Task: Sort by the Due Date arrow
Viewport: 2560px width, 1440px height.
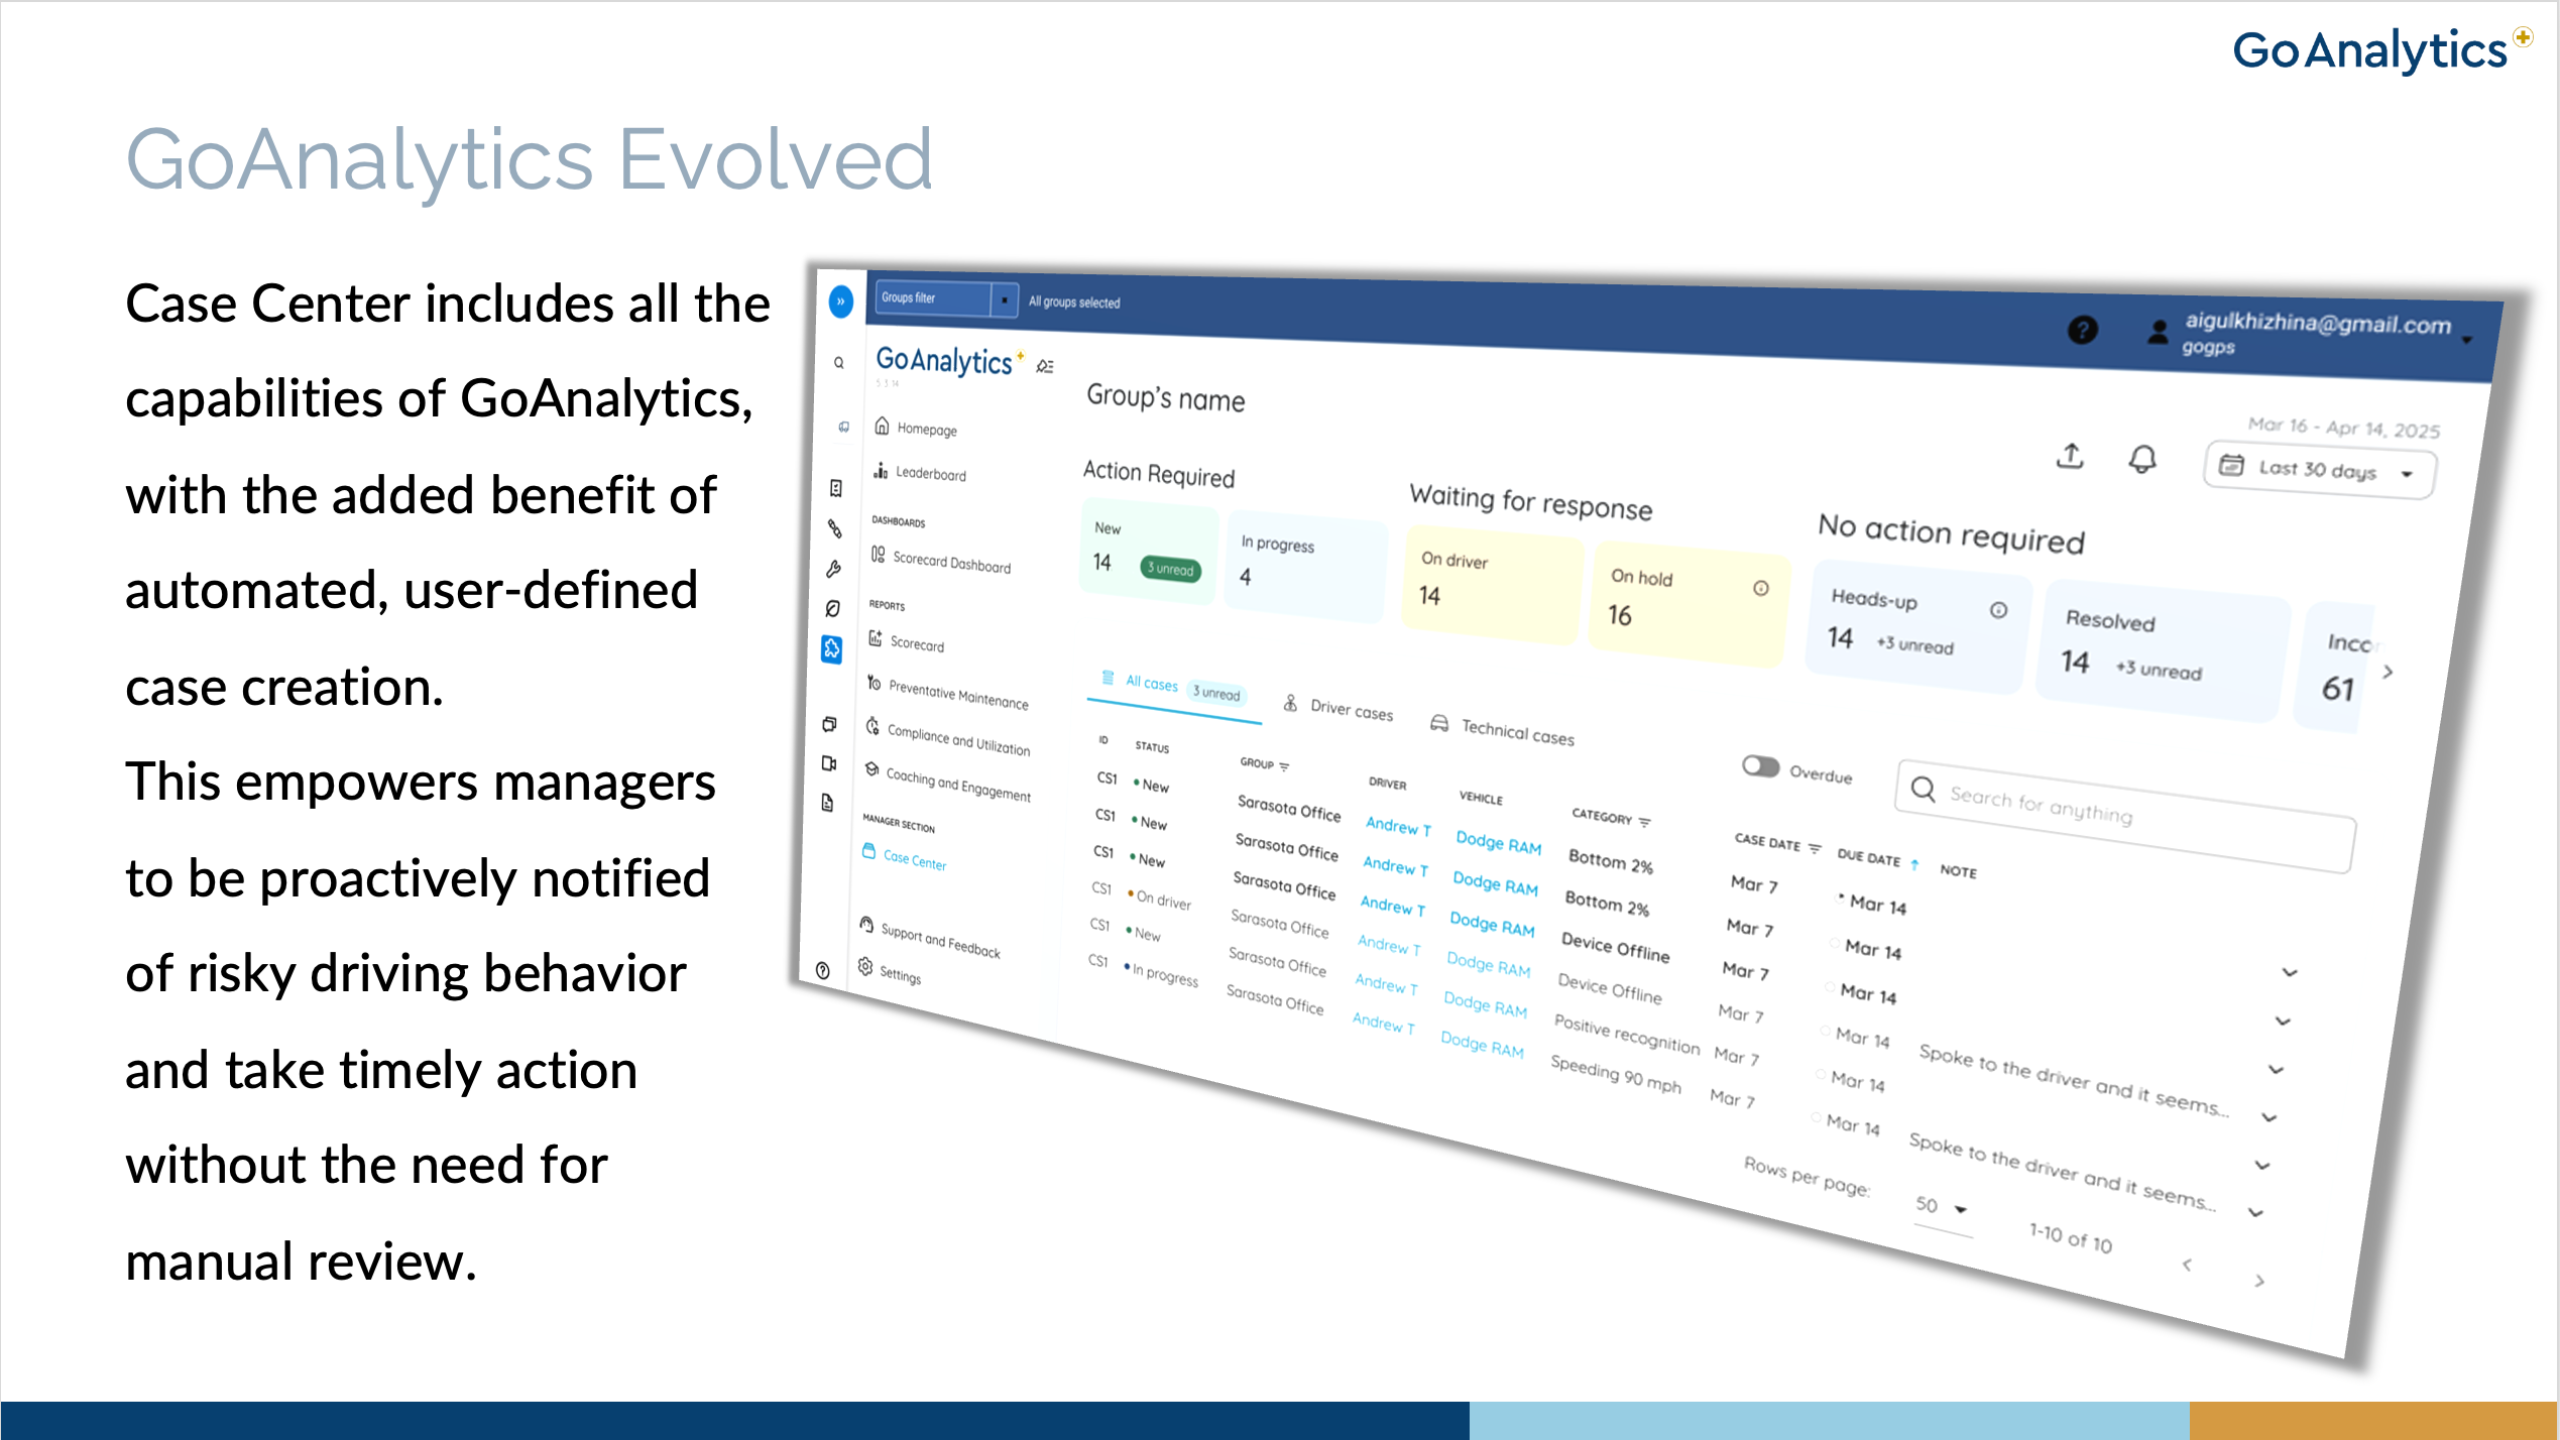Action: pos(1914,863)
